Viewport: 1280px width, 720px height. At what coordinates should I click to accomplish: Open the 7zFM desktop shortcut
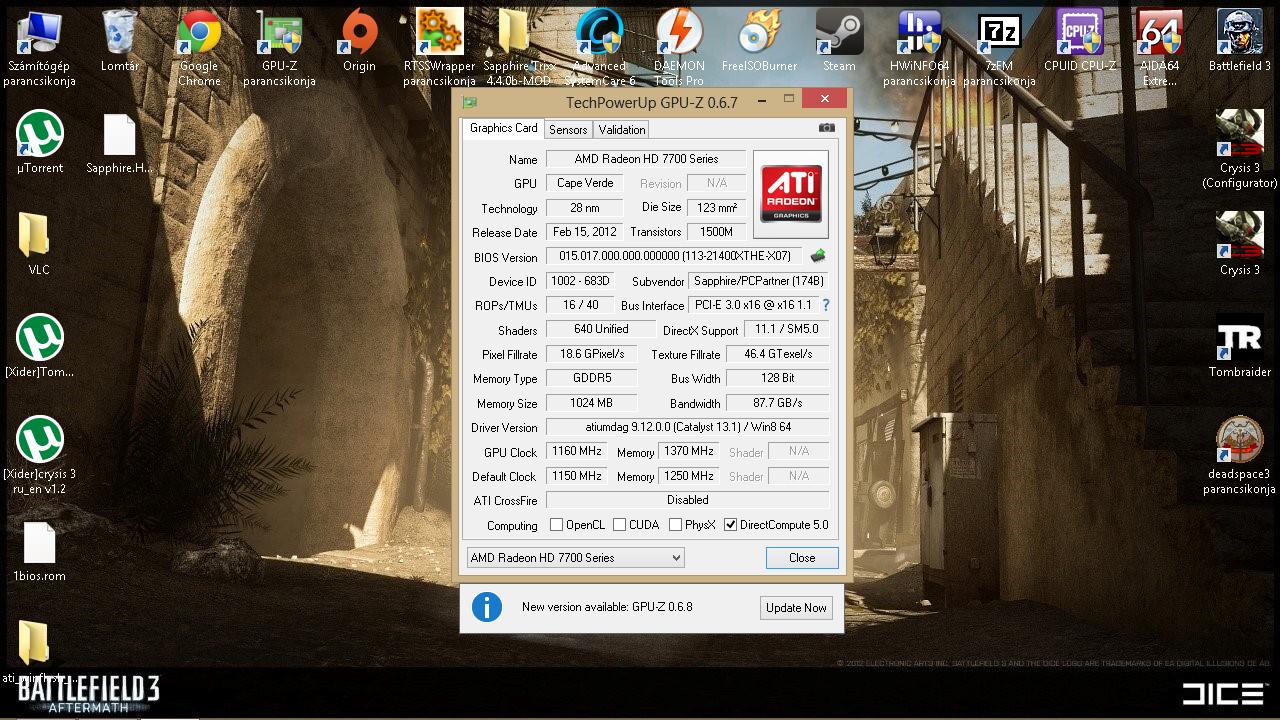coord(999,47)
